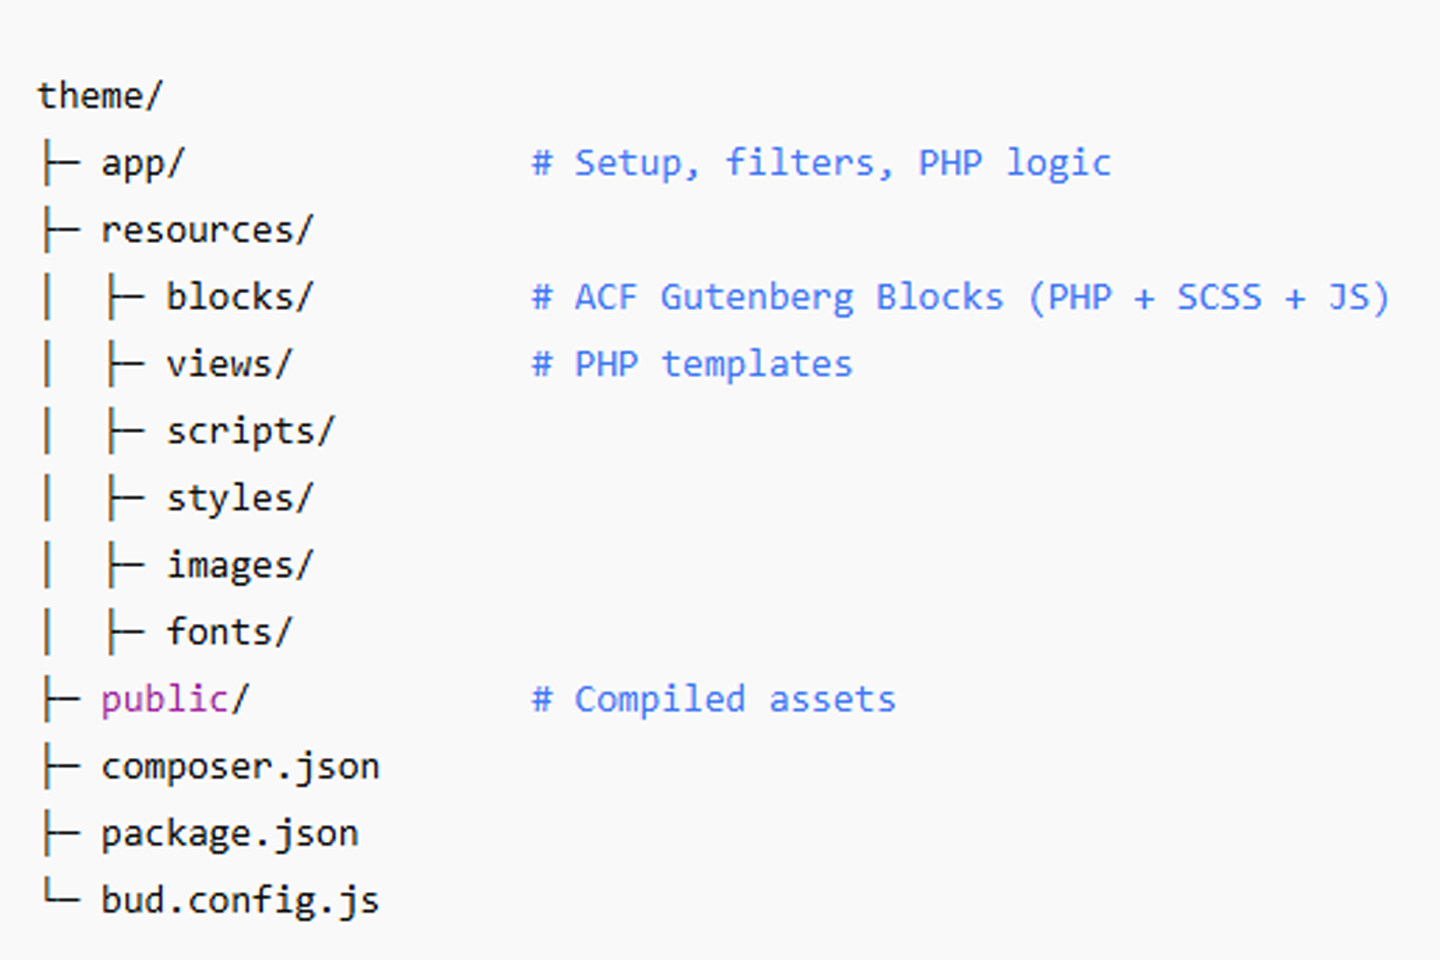The image size is (1440, 960).
Task: Click the fonts/ subfolder text
Action: [x=229, y=632]
